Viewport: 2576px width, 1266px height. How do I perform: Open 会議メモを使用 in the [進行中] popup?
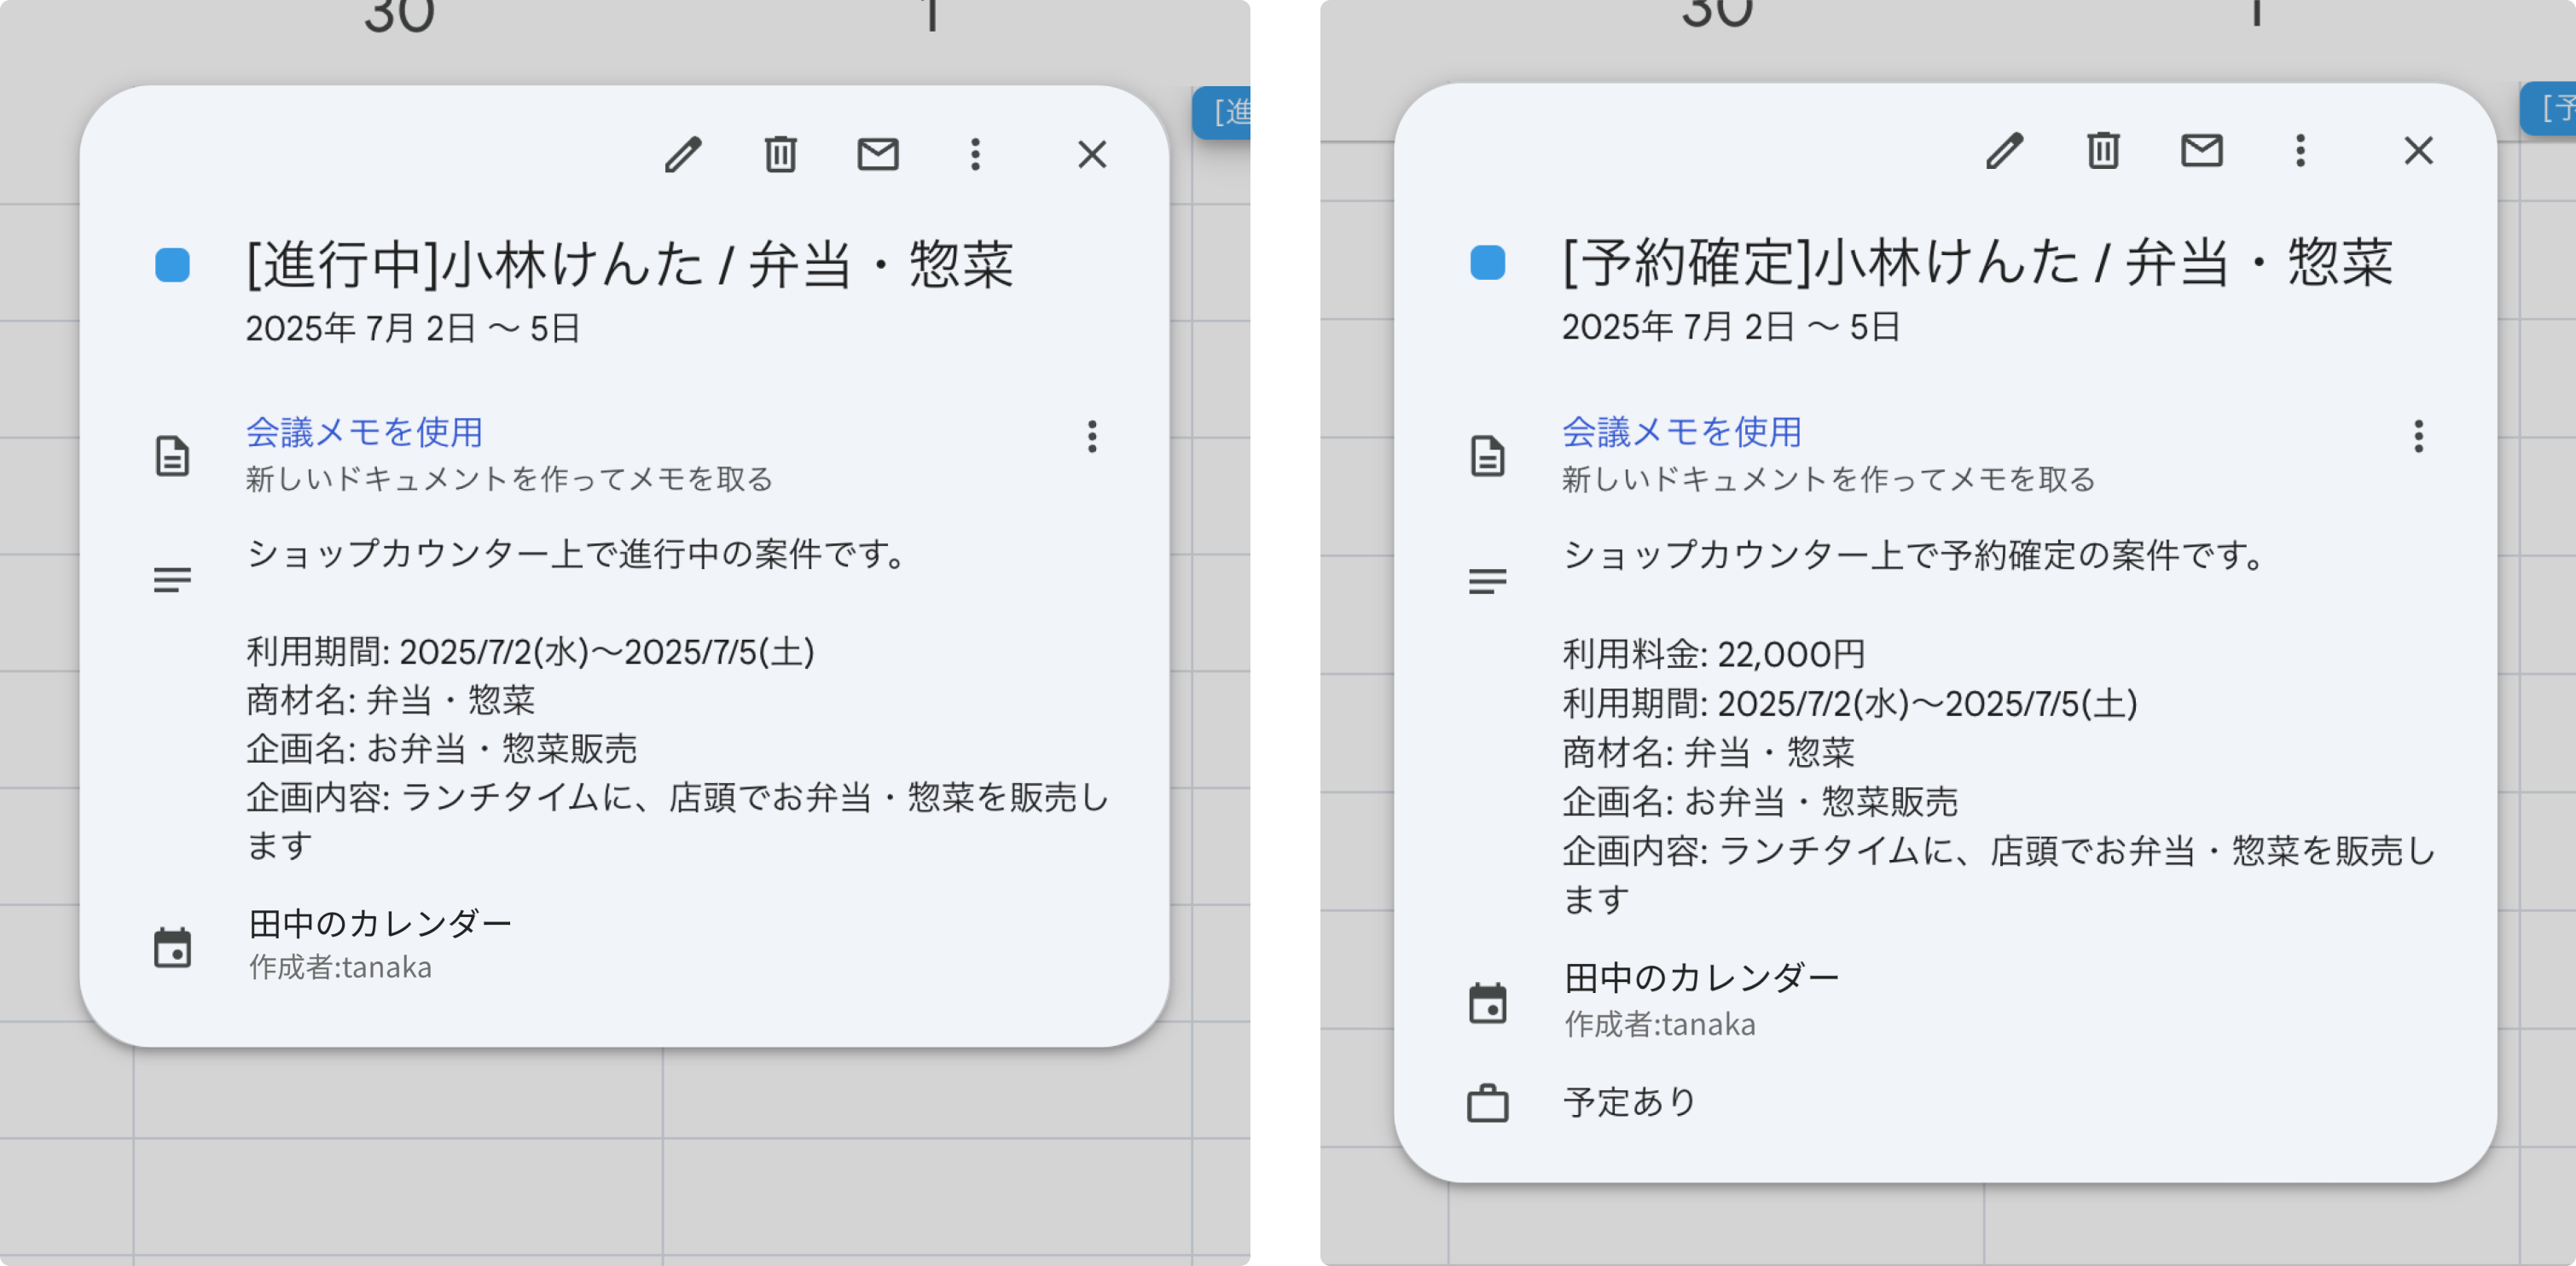tap(364, 432)
